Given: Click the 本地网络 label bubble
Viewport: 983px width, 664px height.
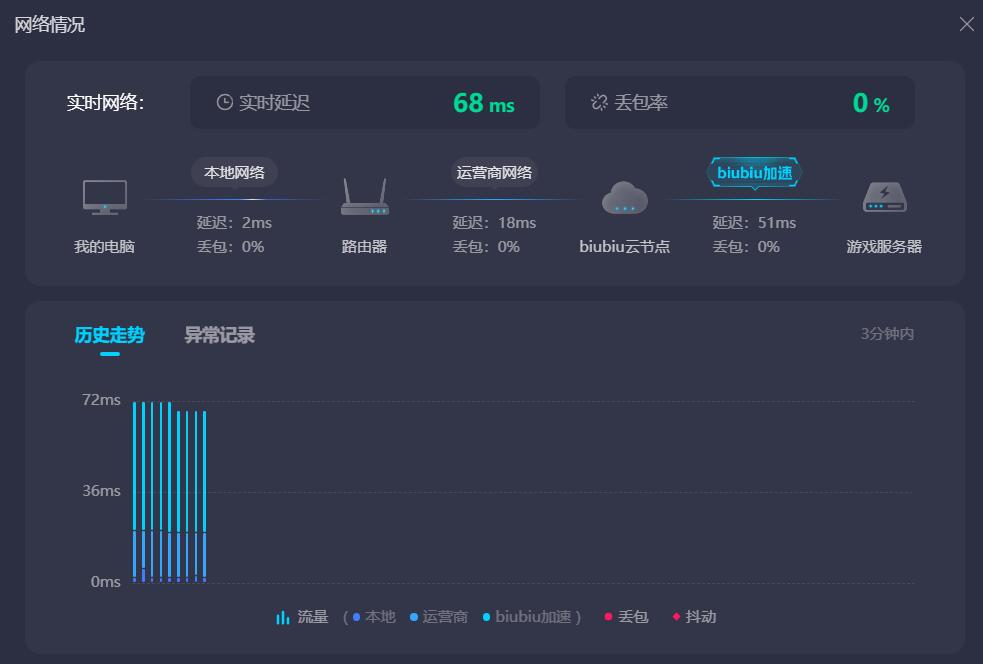Looking at the screenshot, I should point(234,172).
